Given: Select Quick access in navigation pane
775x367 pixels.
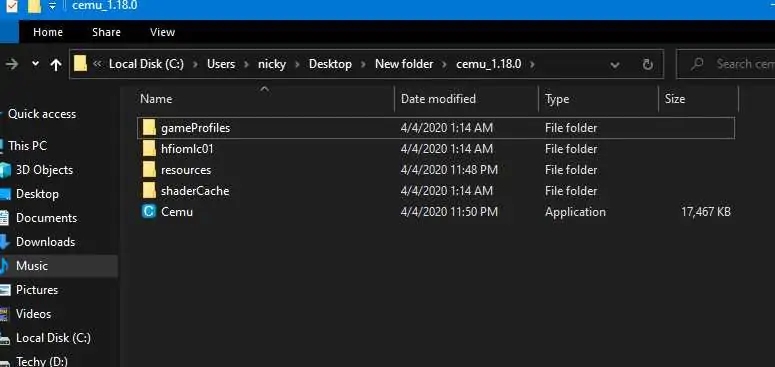Looking at the screenshot, I should coord(42,114).
